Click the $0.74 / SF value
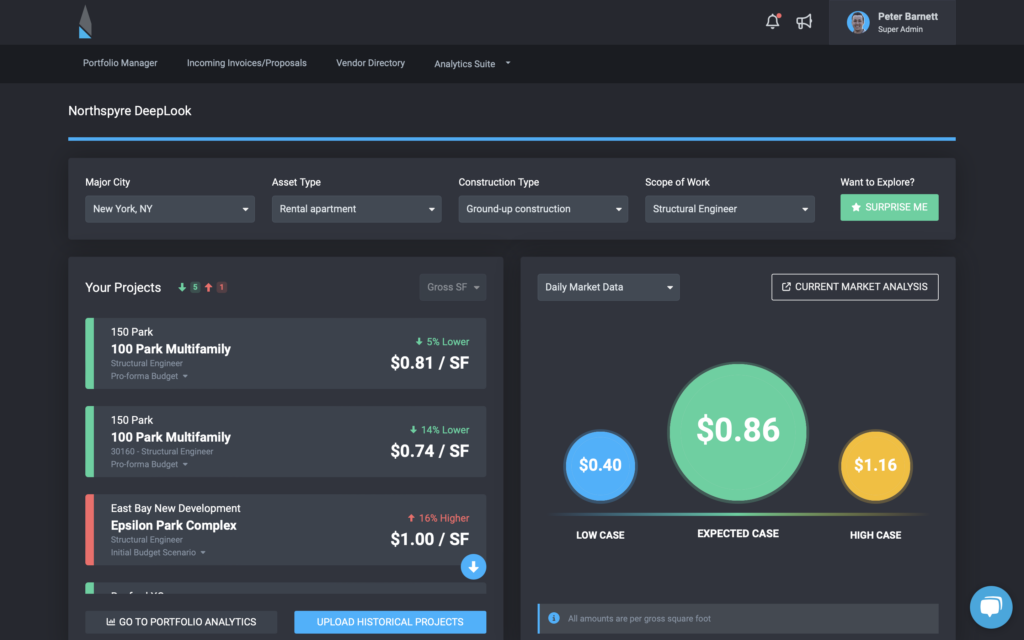Image resolution: width=1024 pixels, height=640 pixels. pos(430,451)
